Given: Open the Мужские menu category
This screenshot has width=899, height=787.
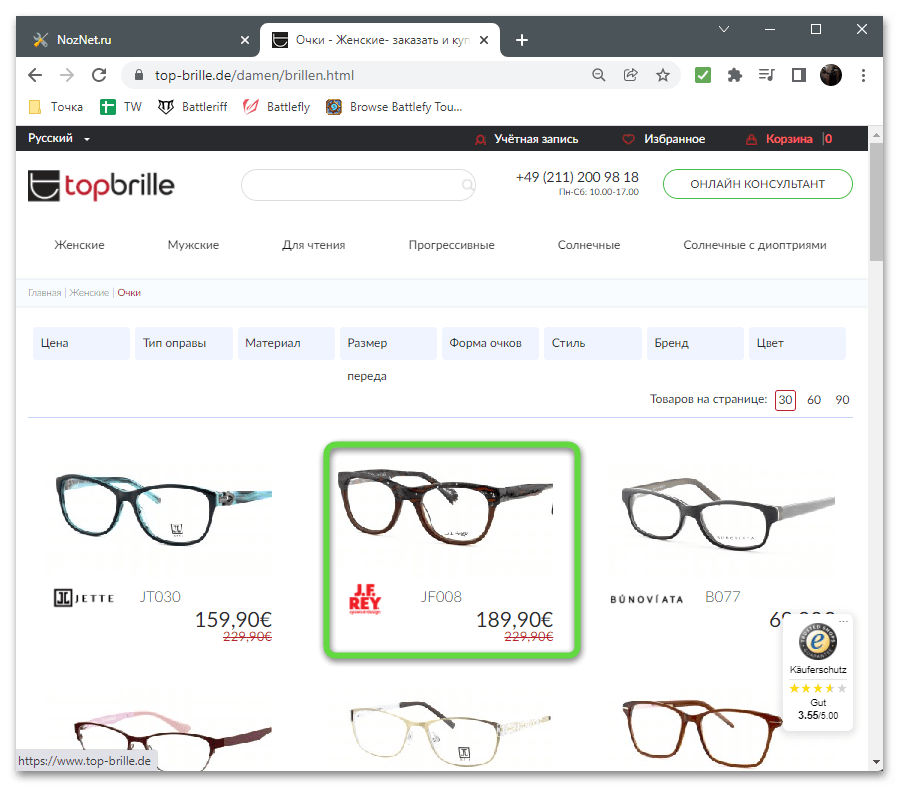Looking at the screenshot, I should [x=193, y=245].
